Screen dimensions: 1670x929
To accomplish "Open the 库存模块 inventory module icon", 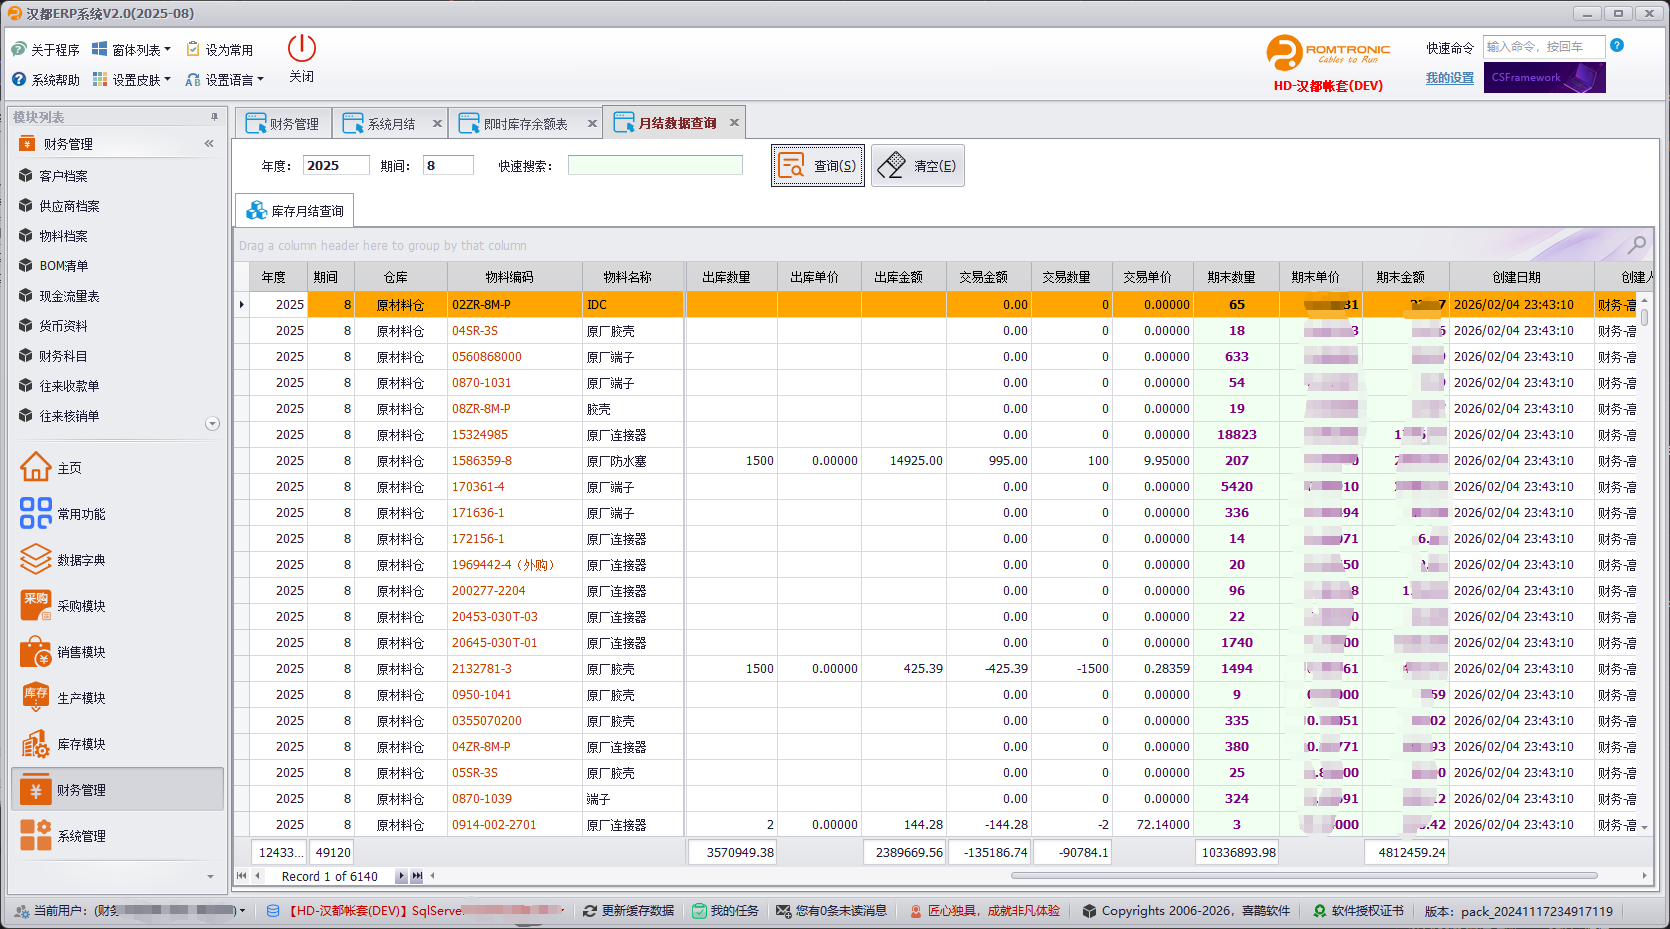I will (x=36, y=744).
